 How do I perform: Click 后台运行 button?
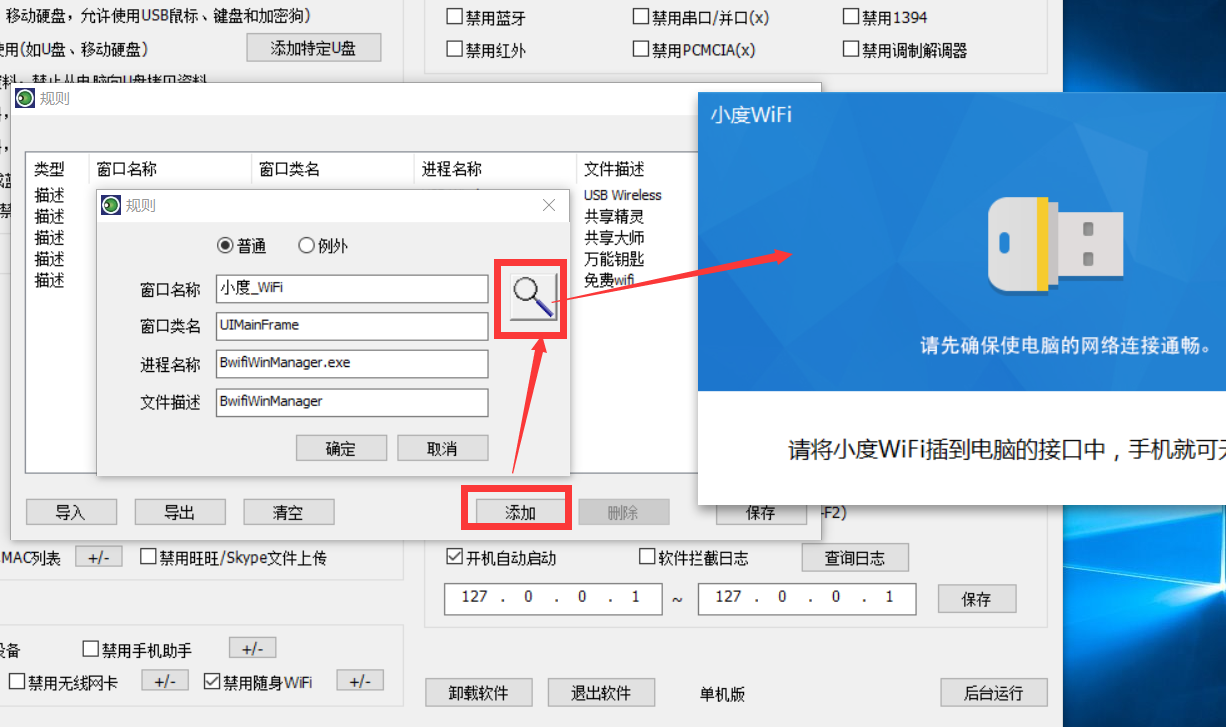[x=994, y=692]
